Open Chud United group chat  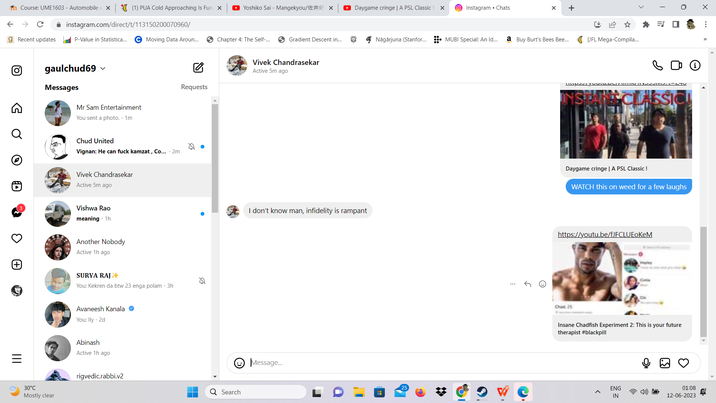coord(122,147)
